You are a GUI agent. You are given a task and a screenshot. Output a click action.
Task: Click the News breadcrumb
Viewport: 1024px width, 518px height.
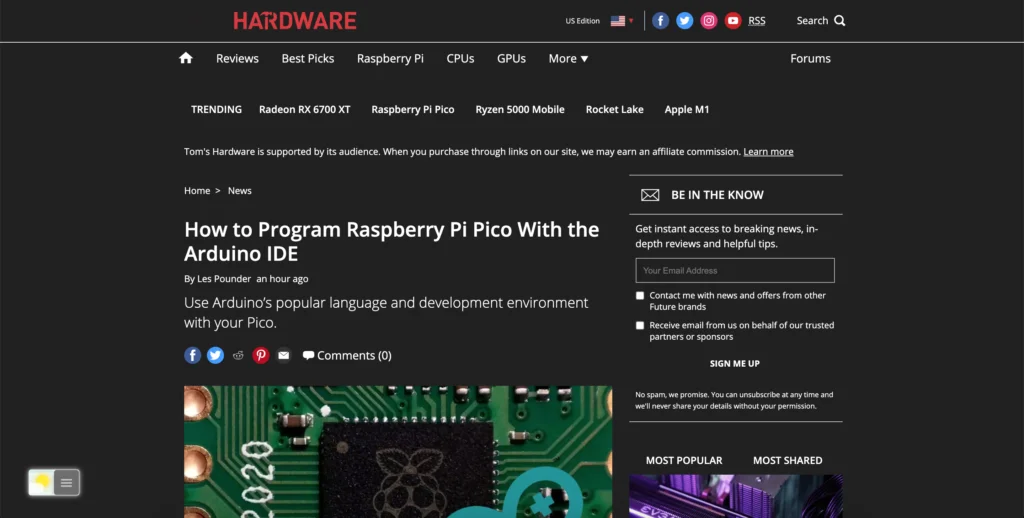point(240,191)
